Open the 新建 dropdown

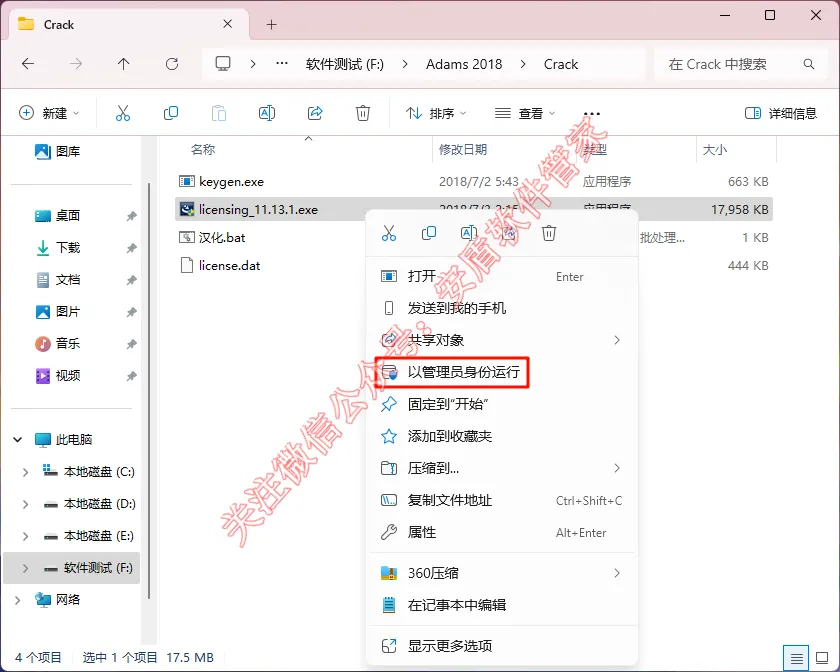click(x=49, y=113)
